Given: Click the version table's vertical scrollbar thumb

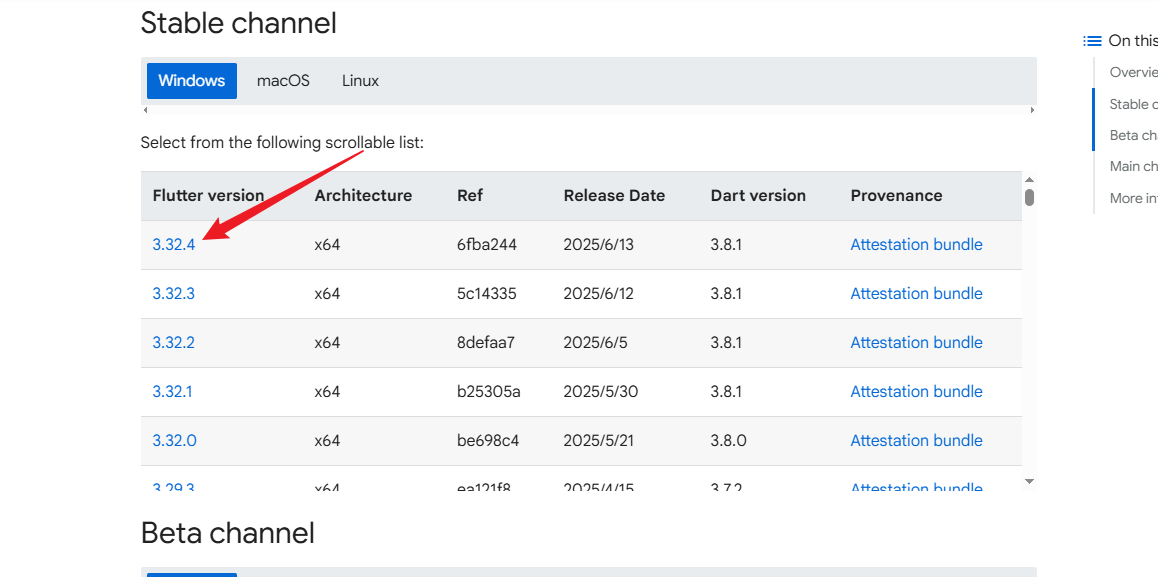Looking at the screenshot, I should 1029,197.
